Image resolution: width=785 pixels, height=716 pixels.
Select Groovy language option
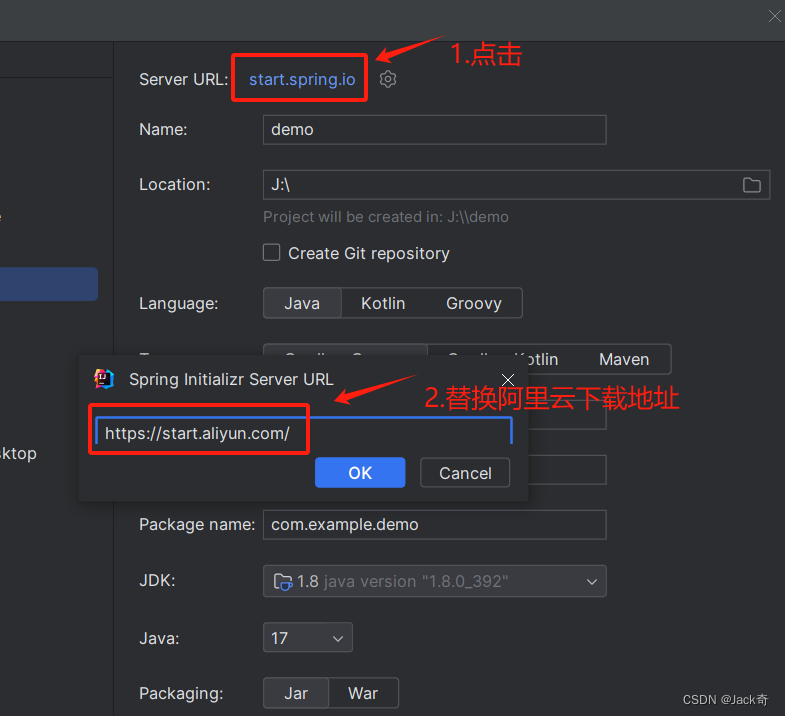pos(474,303)
